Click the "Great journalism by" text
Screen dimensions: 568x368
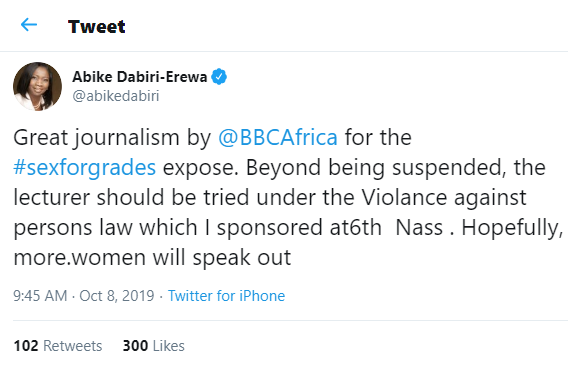(x=112, y=138)
